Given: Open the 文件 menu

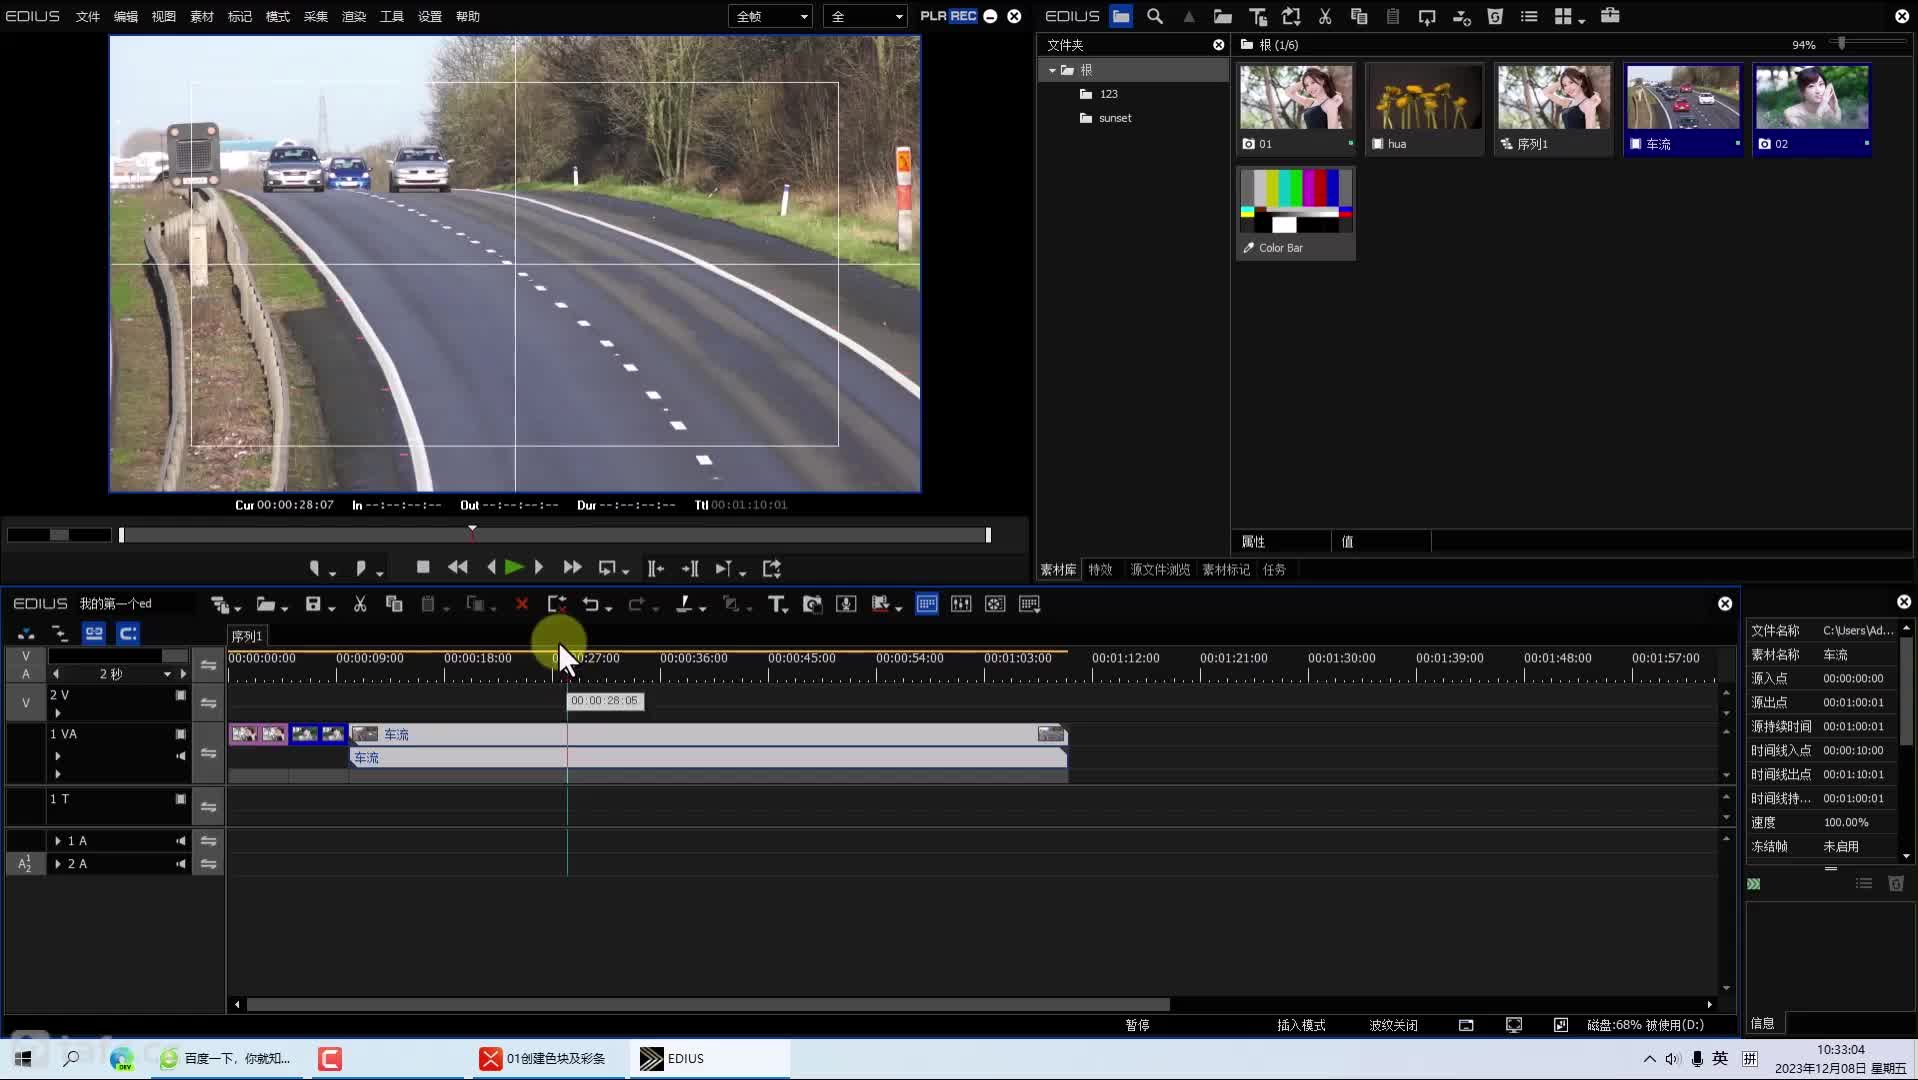Looking at the screenshot, I should (x=88, y=16).
